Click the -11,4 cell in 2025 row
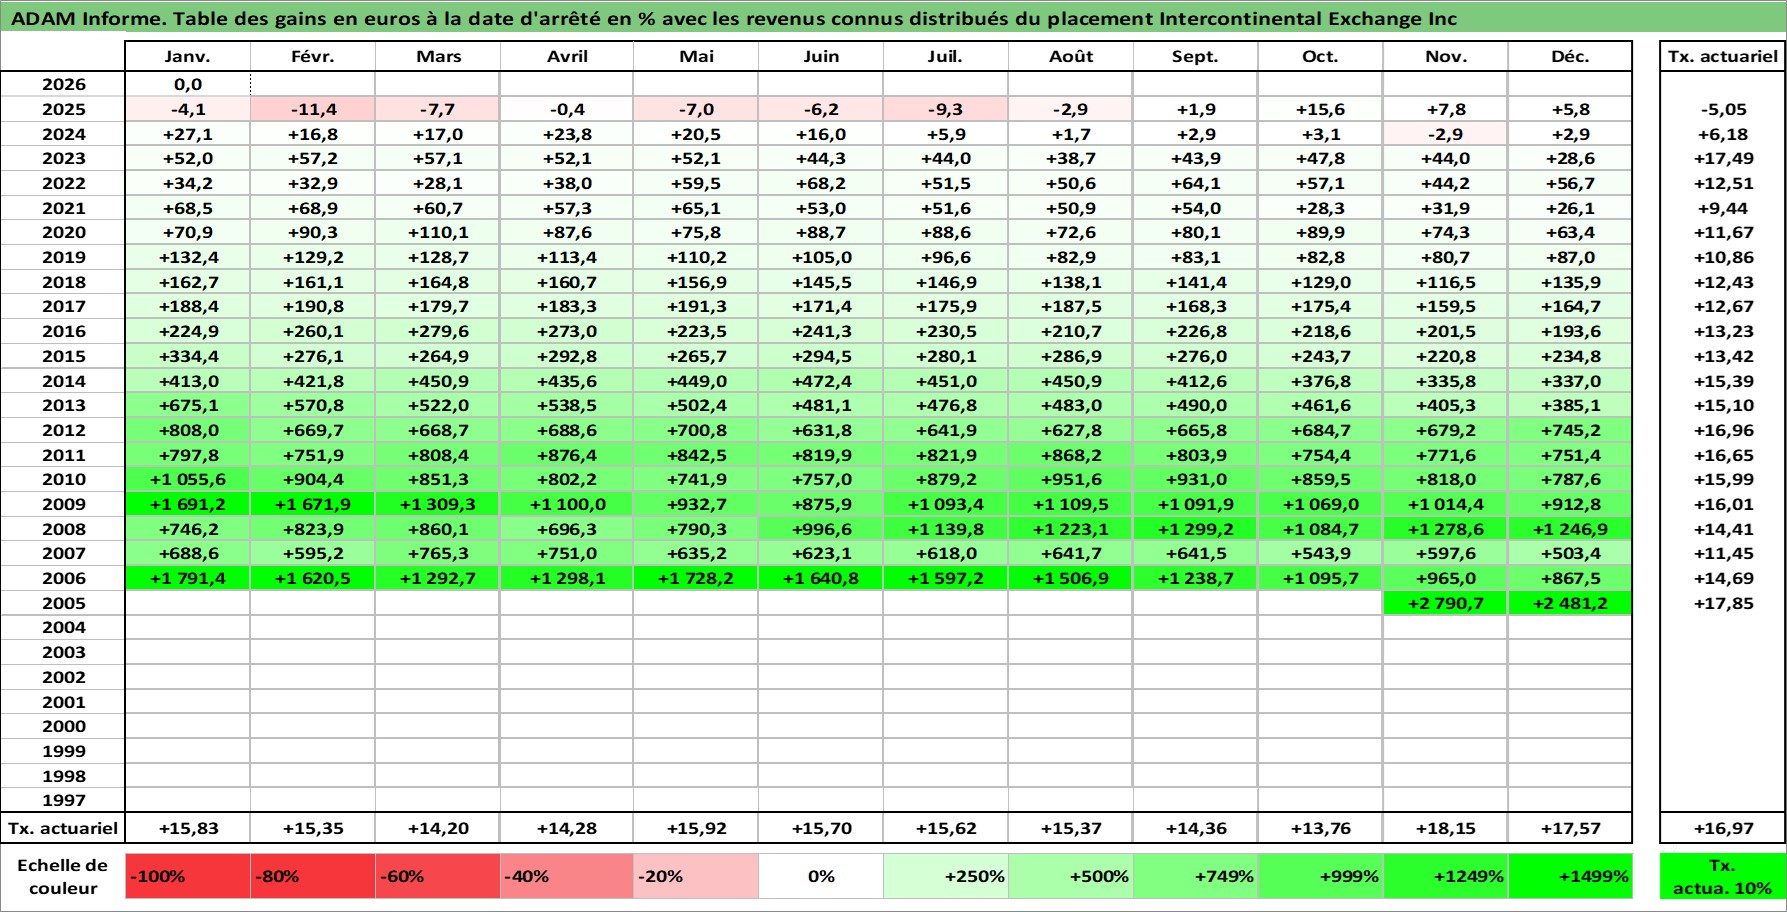 pos(313,109)
